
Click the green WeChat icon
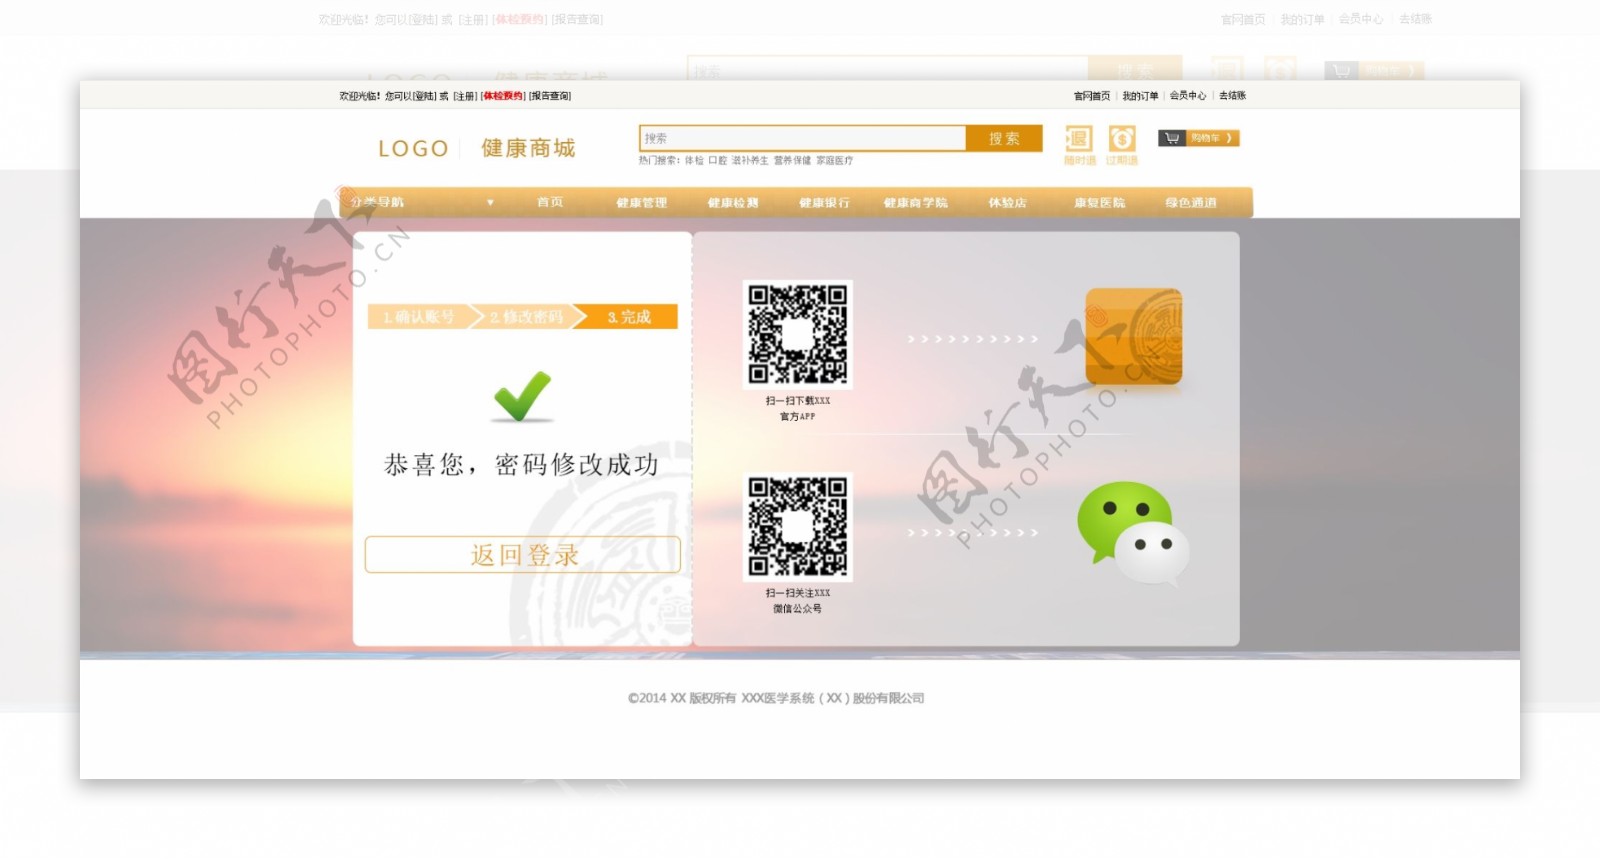[x=1132, y=532]
